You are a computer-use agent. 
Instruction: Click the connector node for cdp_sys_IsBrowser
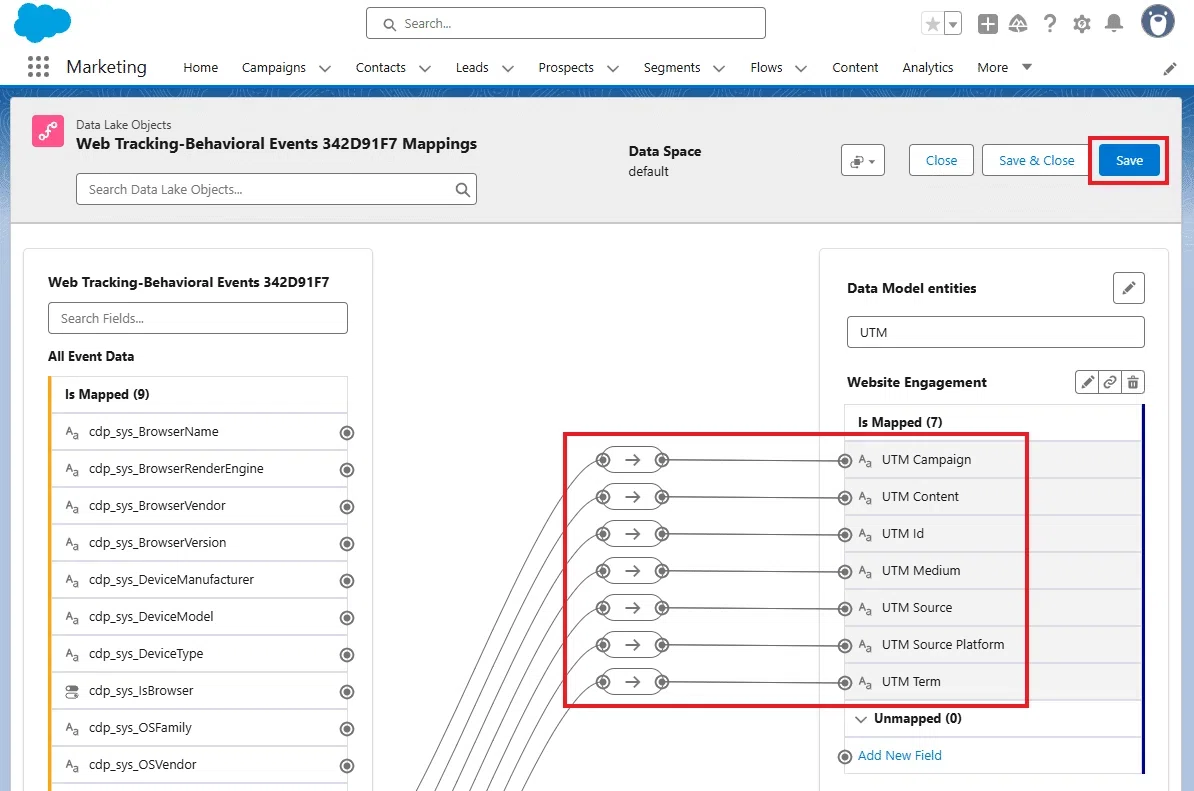pyautogui.click(x=346, y=692)
